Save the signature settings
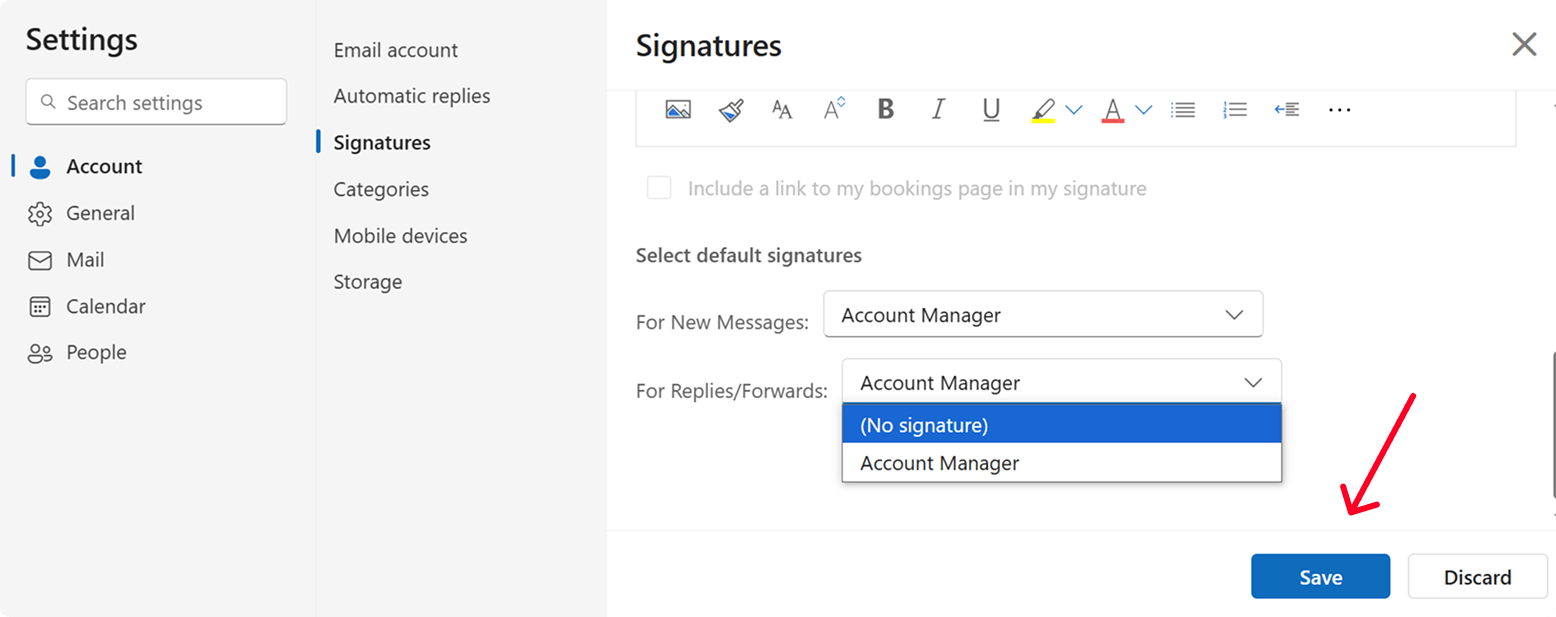The width and height of the screenshot is (1556, 617). click(1321, 577)
